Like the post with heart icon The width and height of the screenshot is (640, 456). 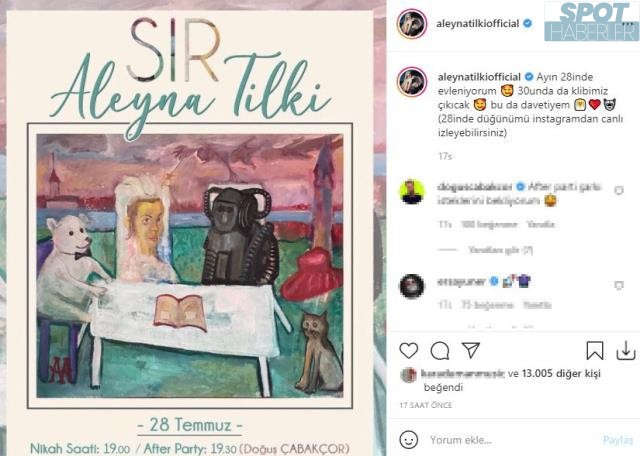point(409,351)
